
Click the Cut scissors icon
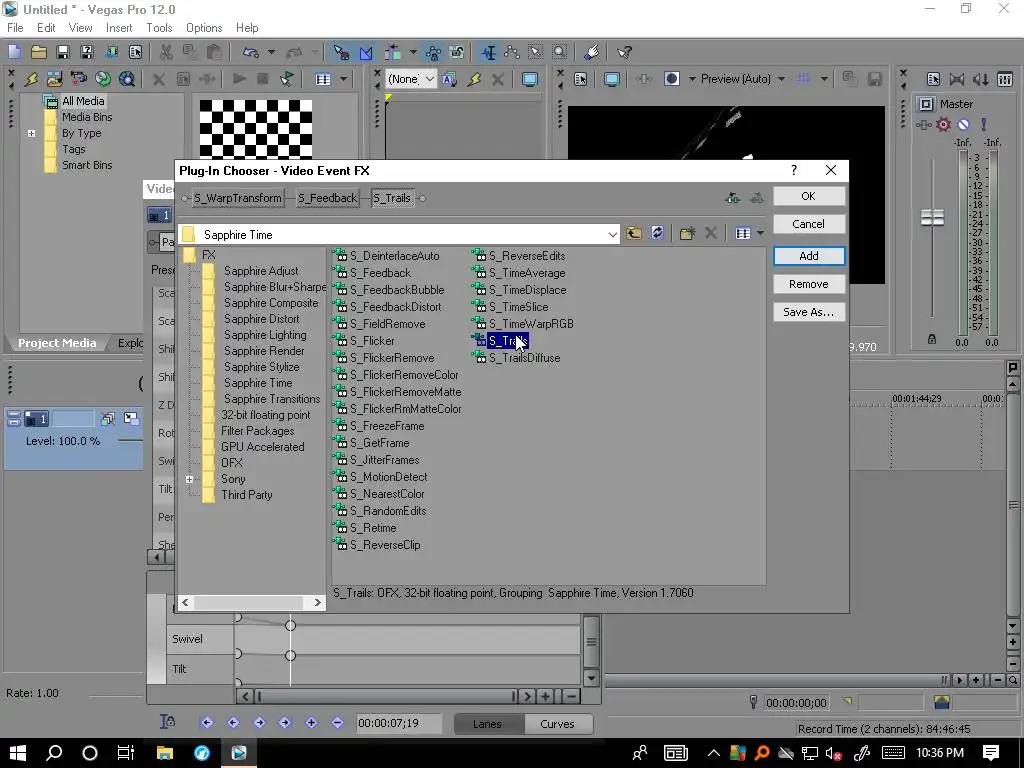[166, 52]
